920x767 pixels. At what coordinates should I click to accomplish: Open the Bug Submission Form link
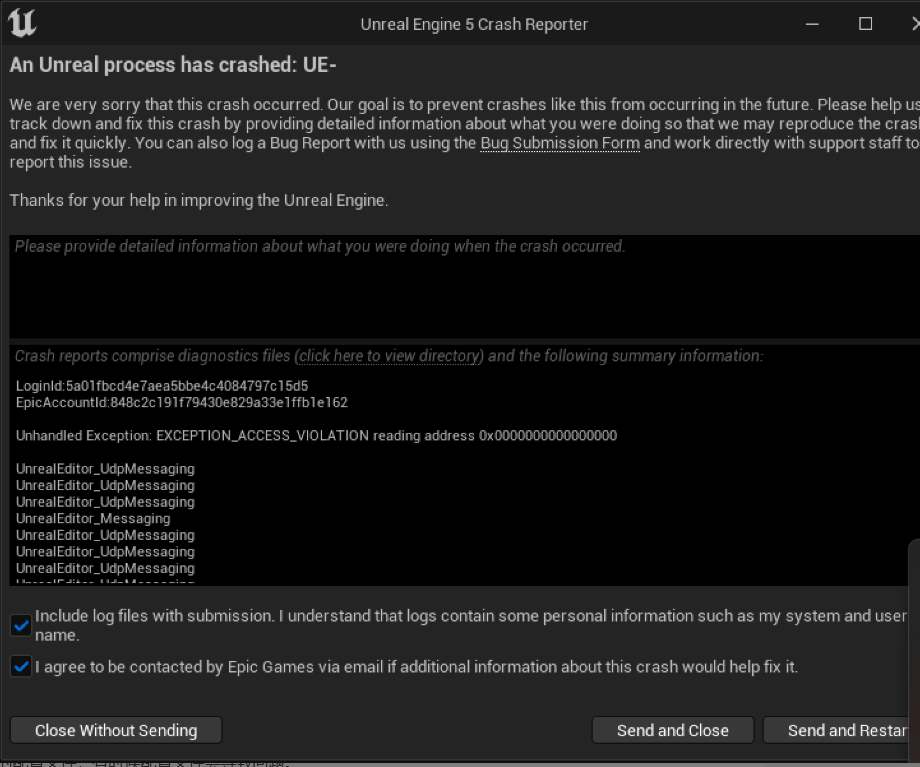click(x=560, y=143)
